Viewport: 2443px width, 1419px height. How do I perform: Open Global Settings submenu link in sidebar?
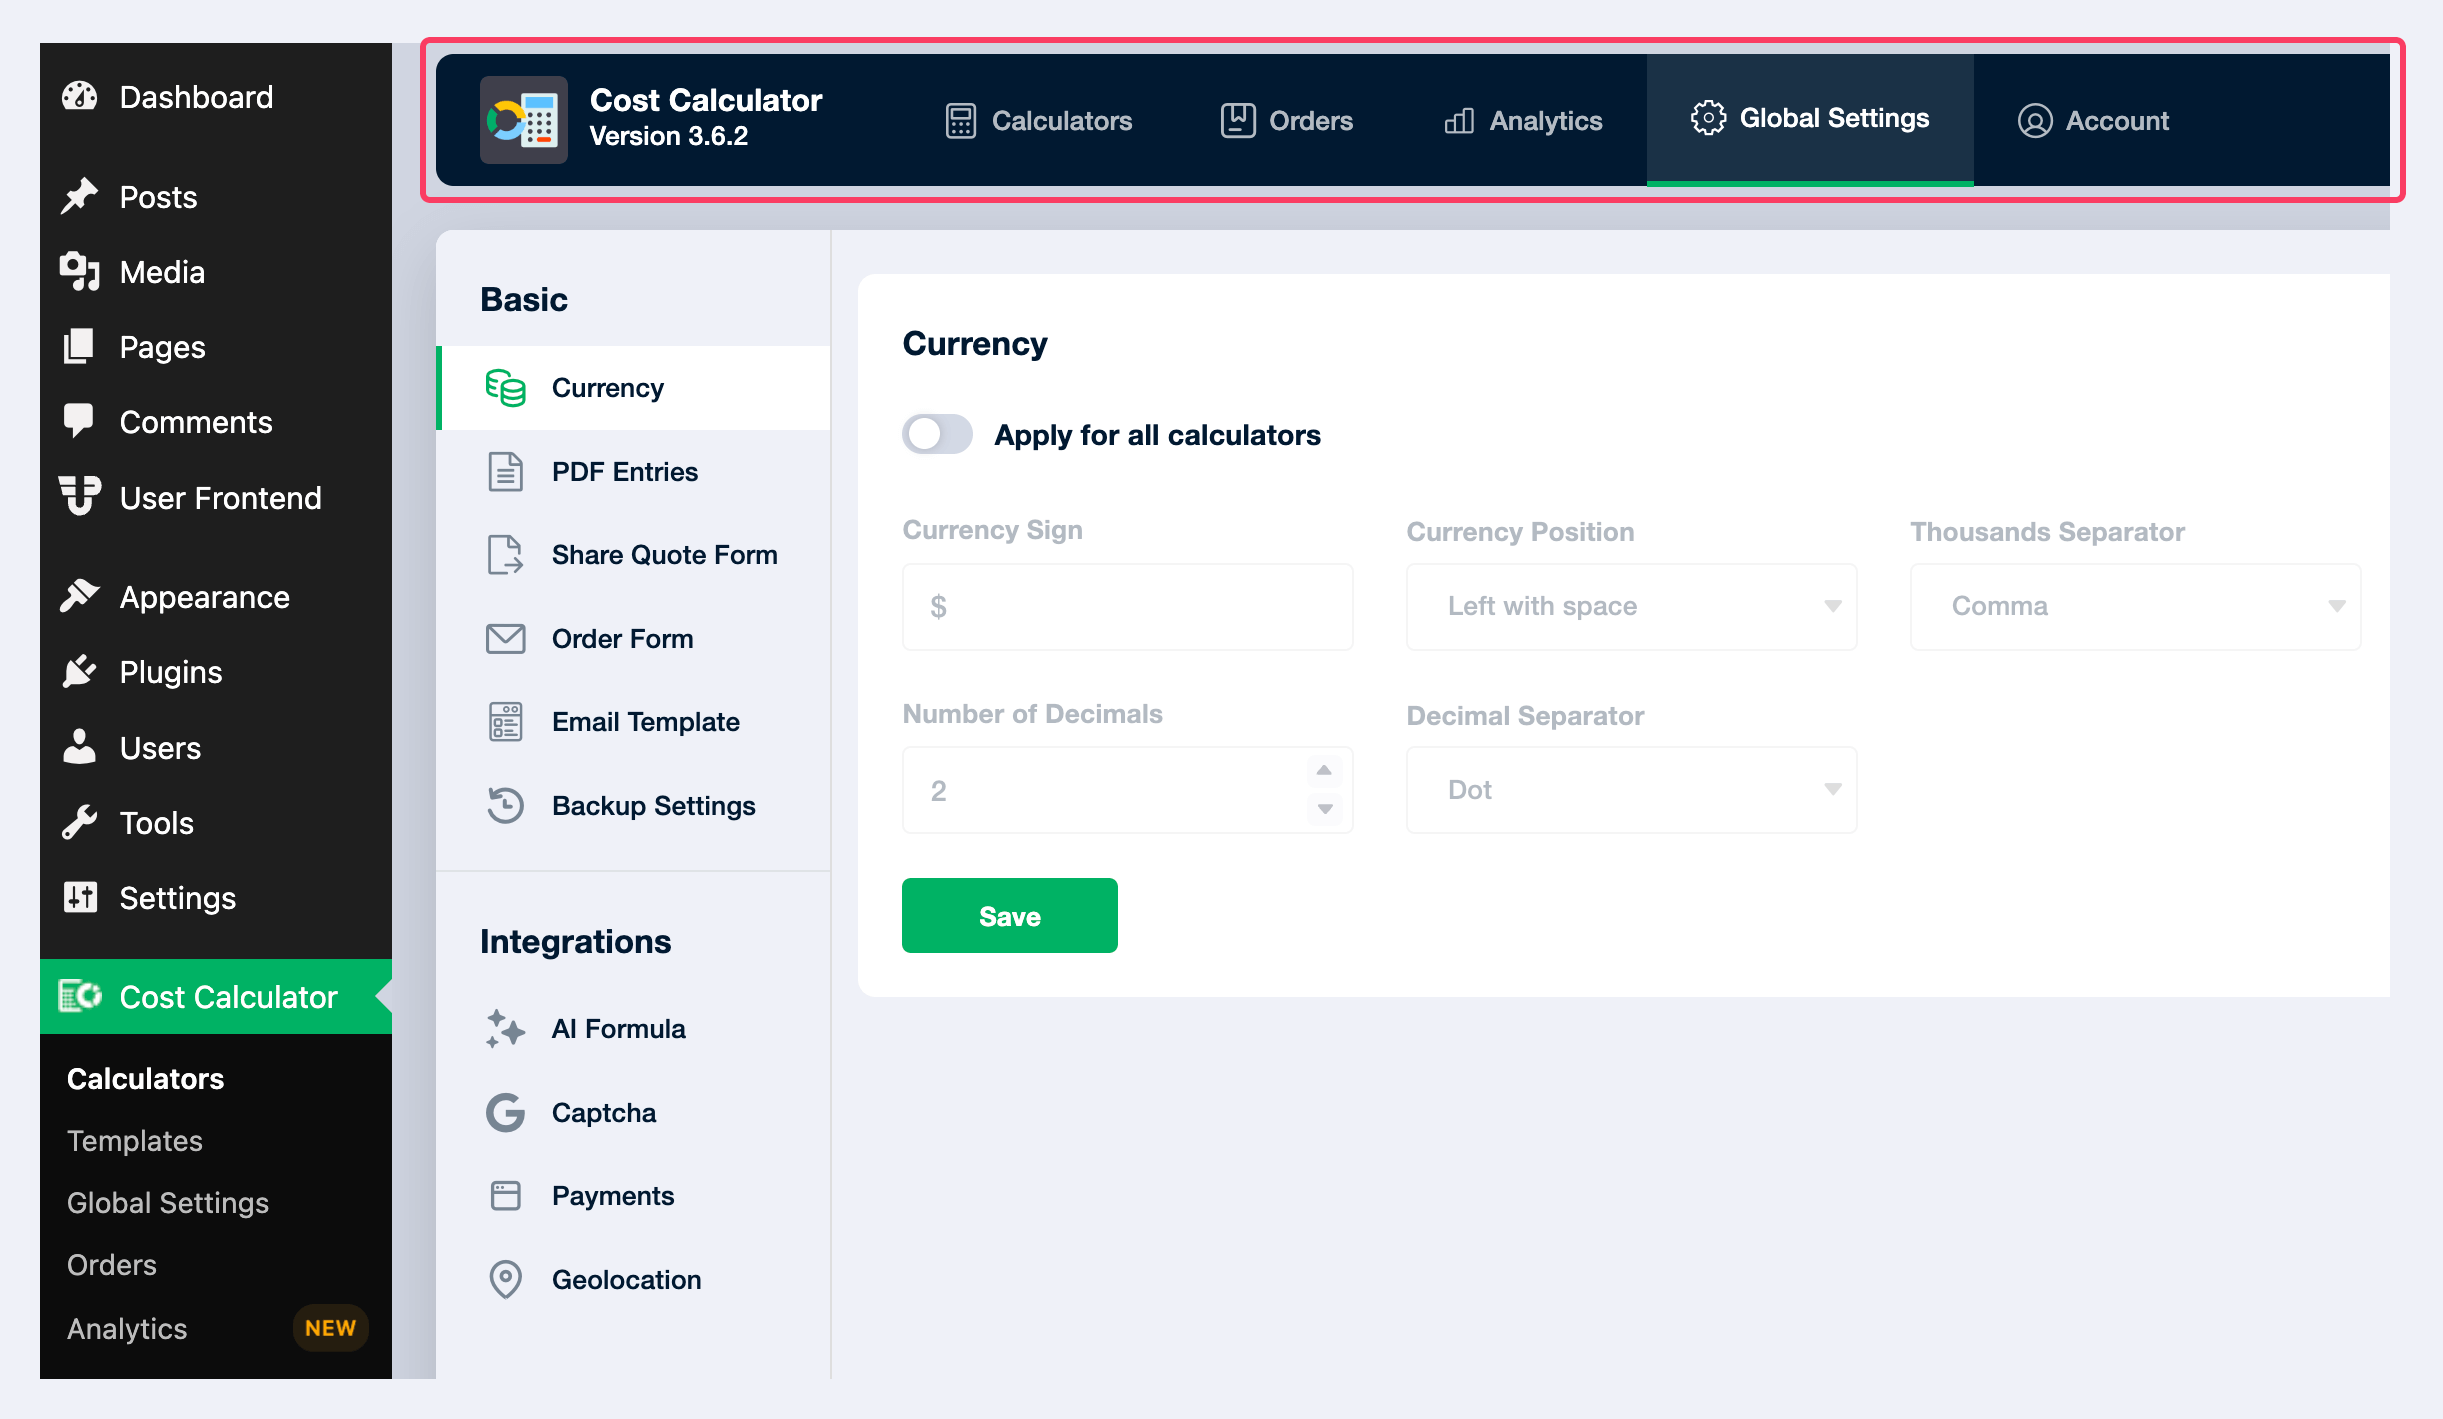[x=168, y=1203]
